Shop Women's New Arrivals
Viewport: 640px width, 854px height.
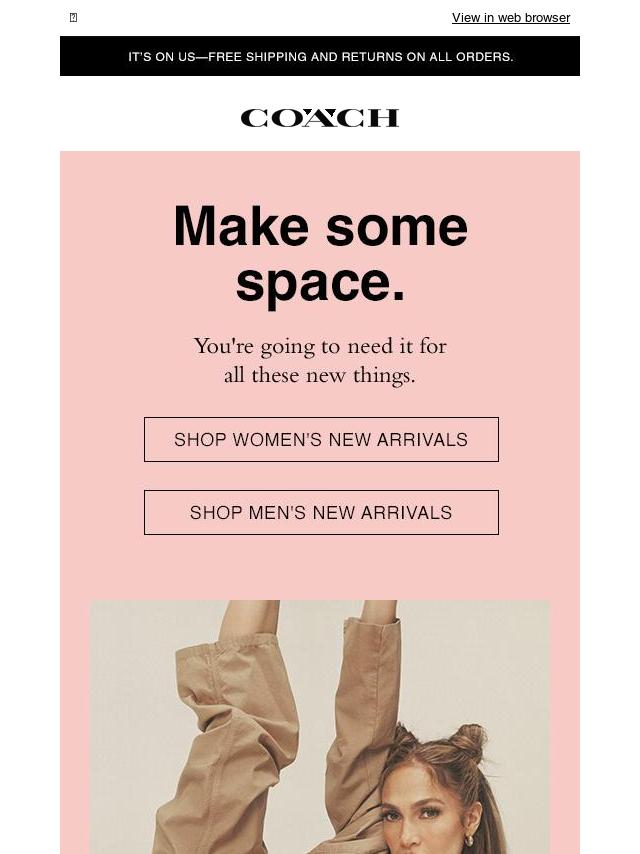[x=321, y=440]
